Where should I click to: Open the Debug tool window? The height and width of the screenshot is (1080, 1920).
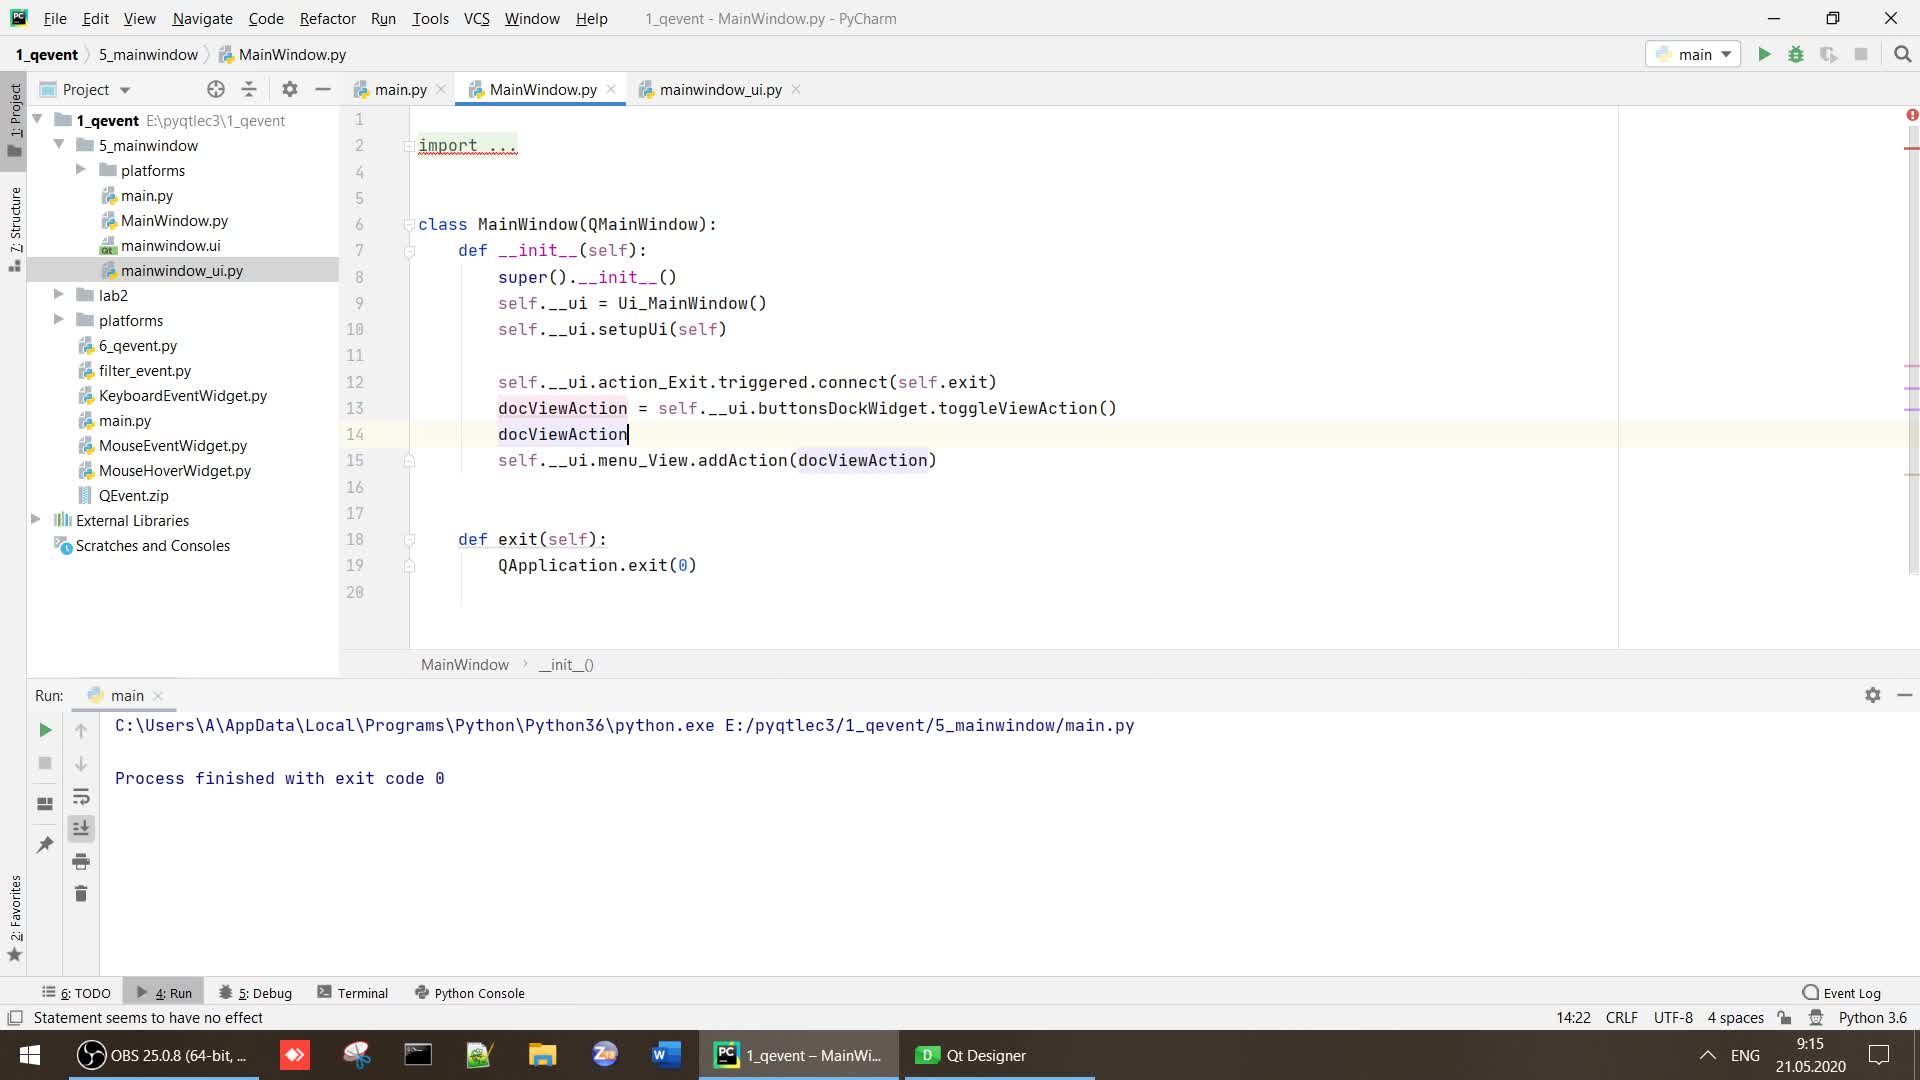(256, 993)
